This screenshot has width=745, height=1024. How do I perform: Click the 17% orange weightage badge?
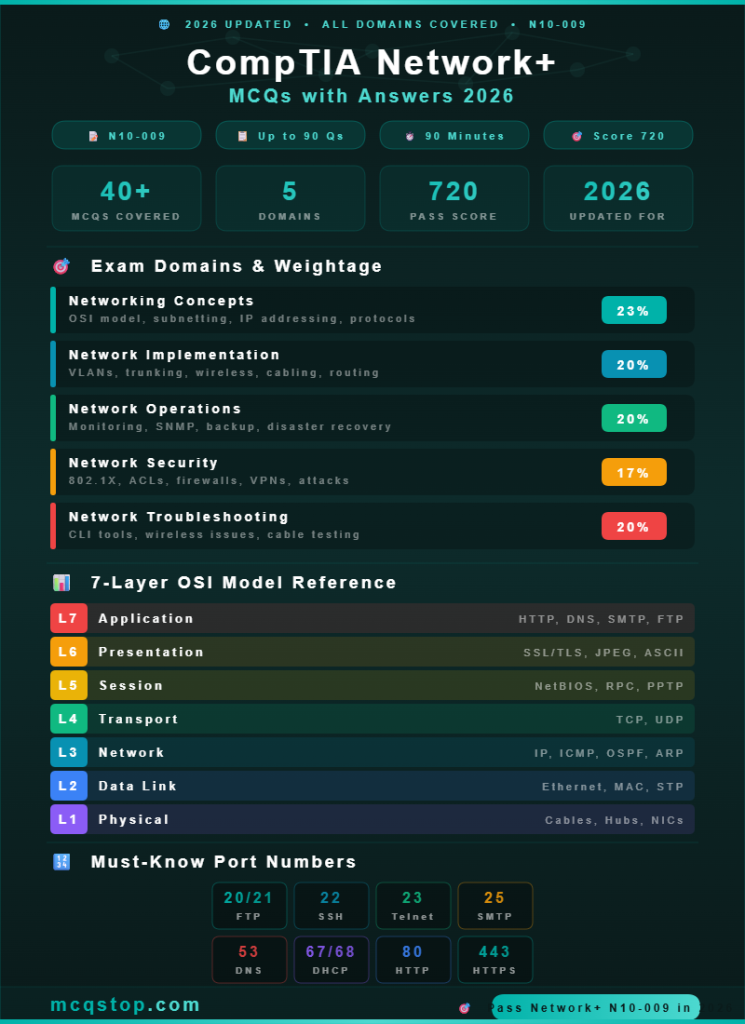point(634,472)
